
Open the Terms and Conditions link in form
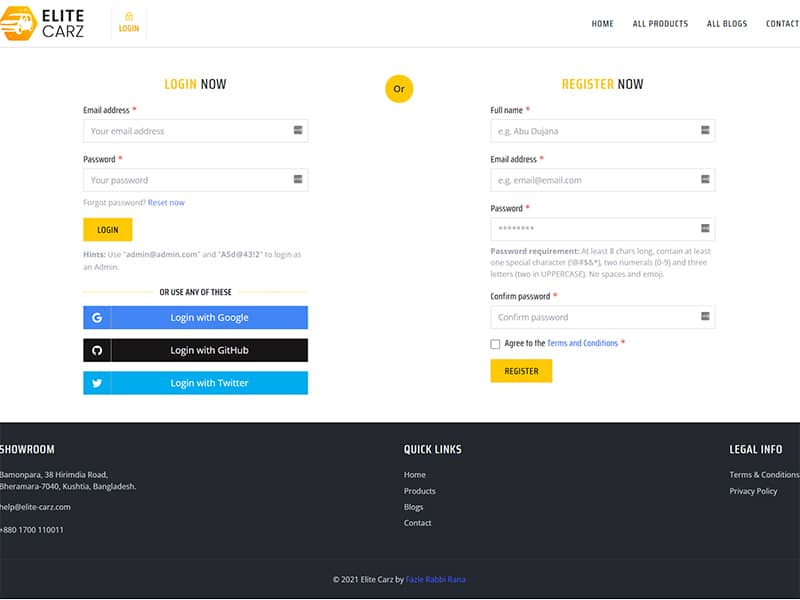582,344
